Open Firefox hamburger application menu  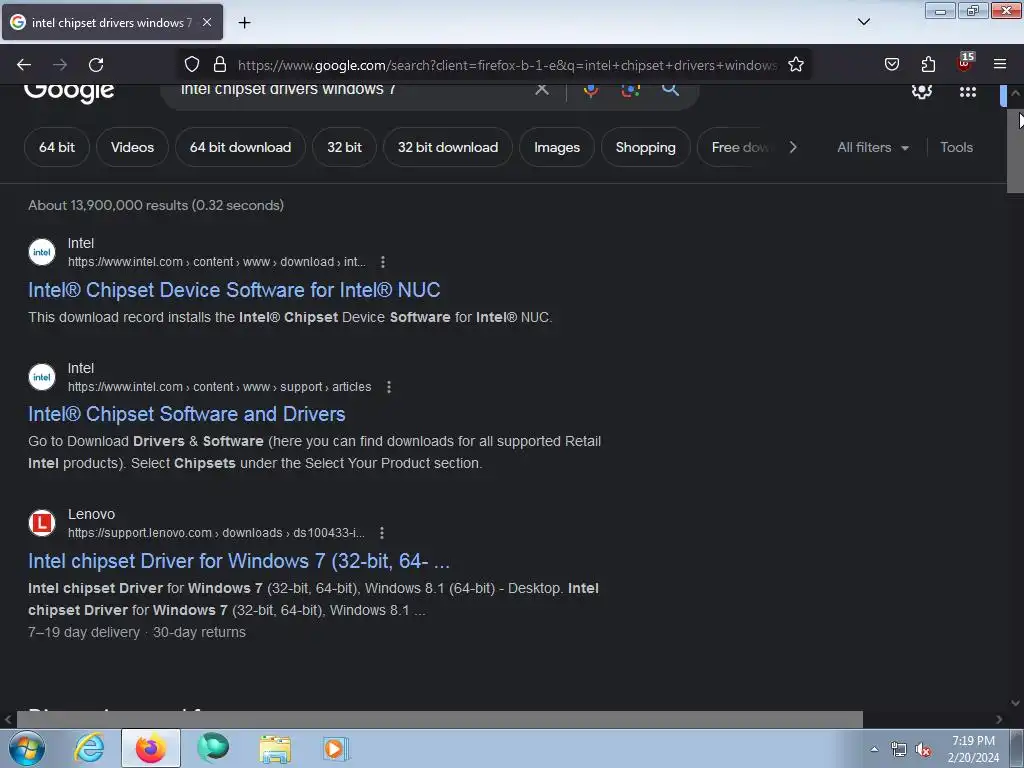coord(1000,65)
